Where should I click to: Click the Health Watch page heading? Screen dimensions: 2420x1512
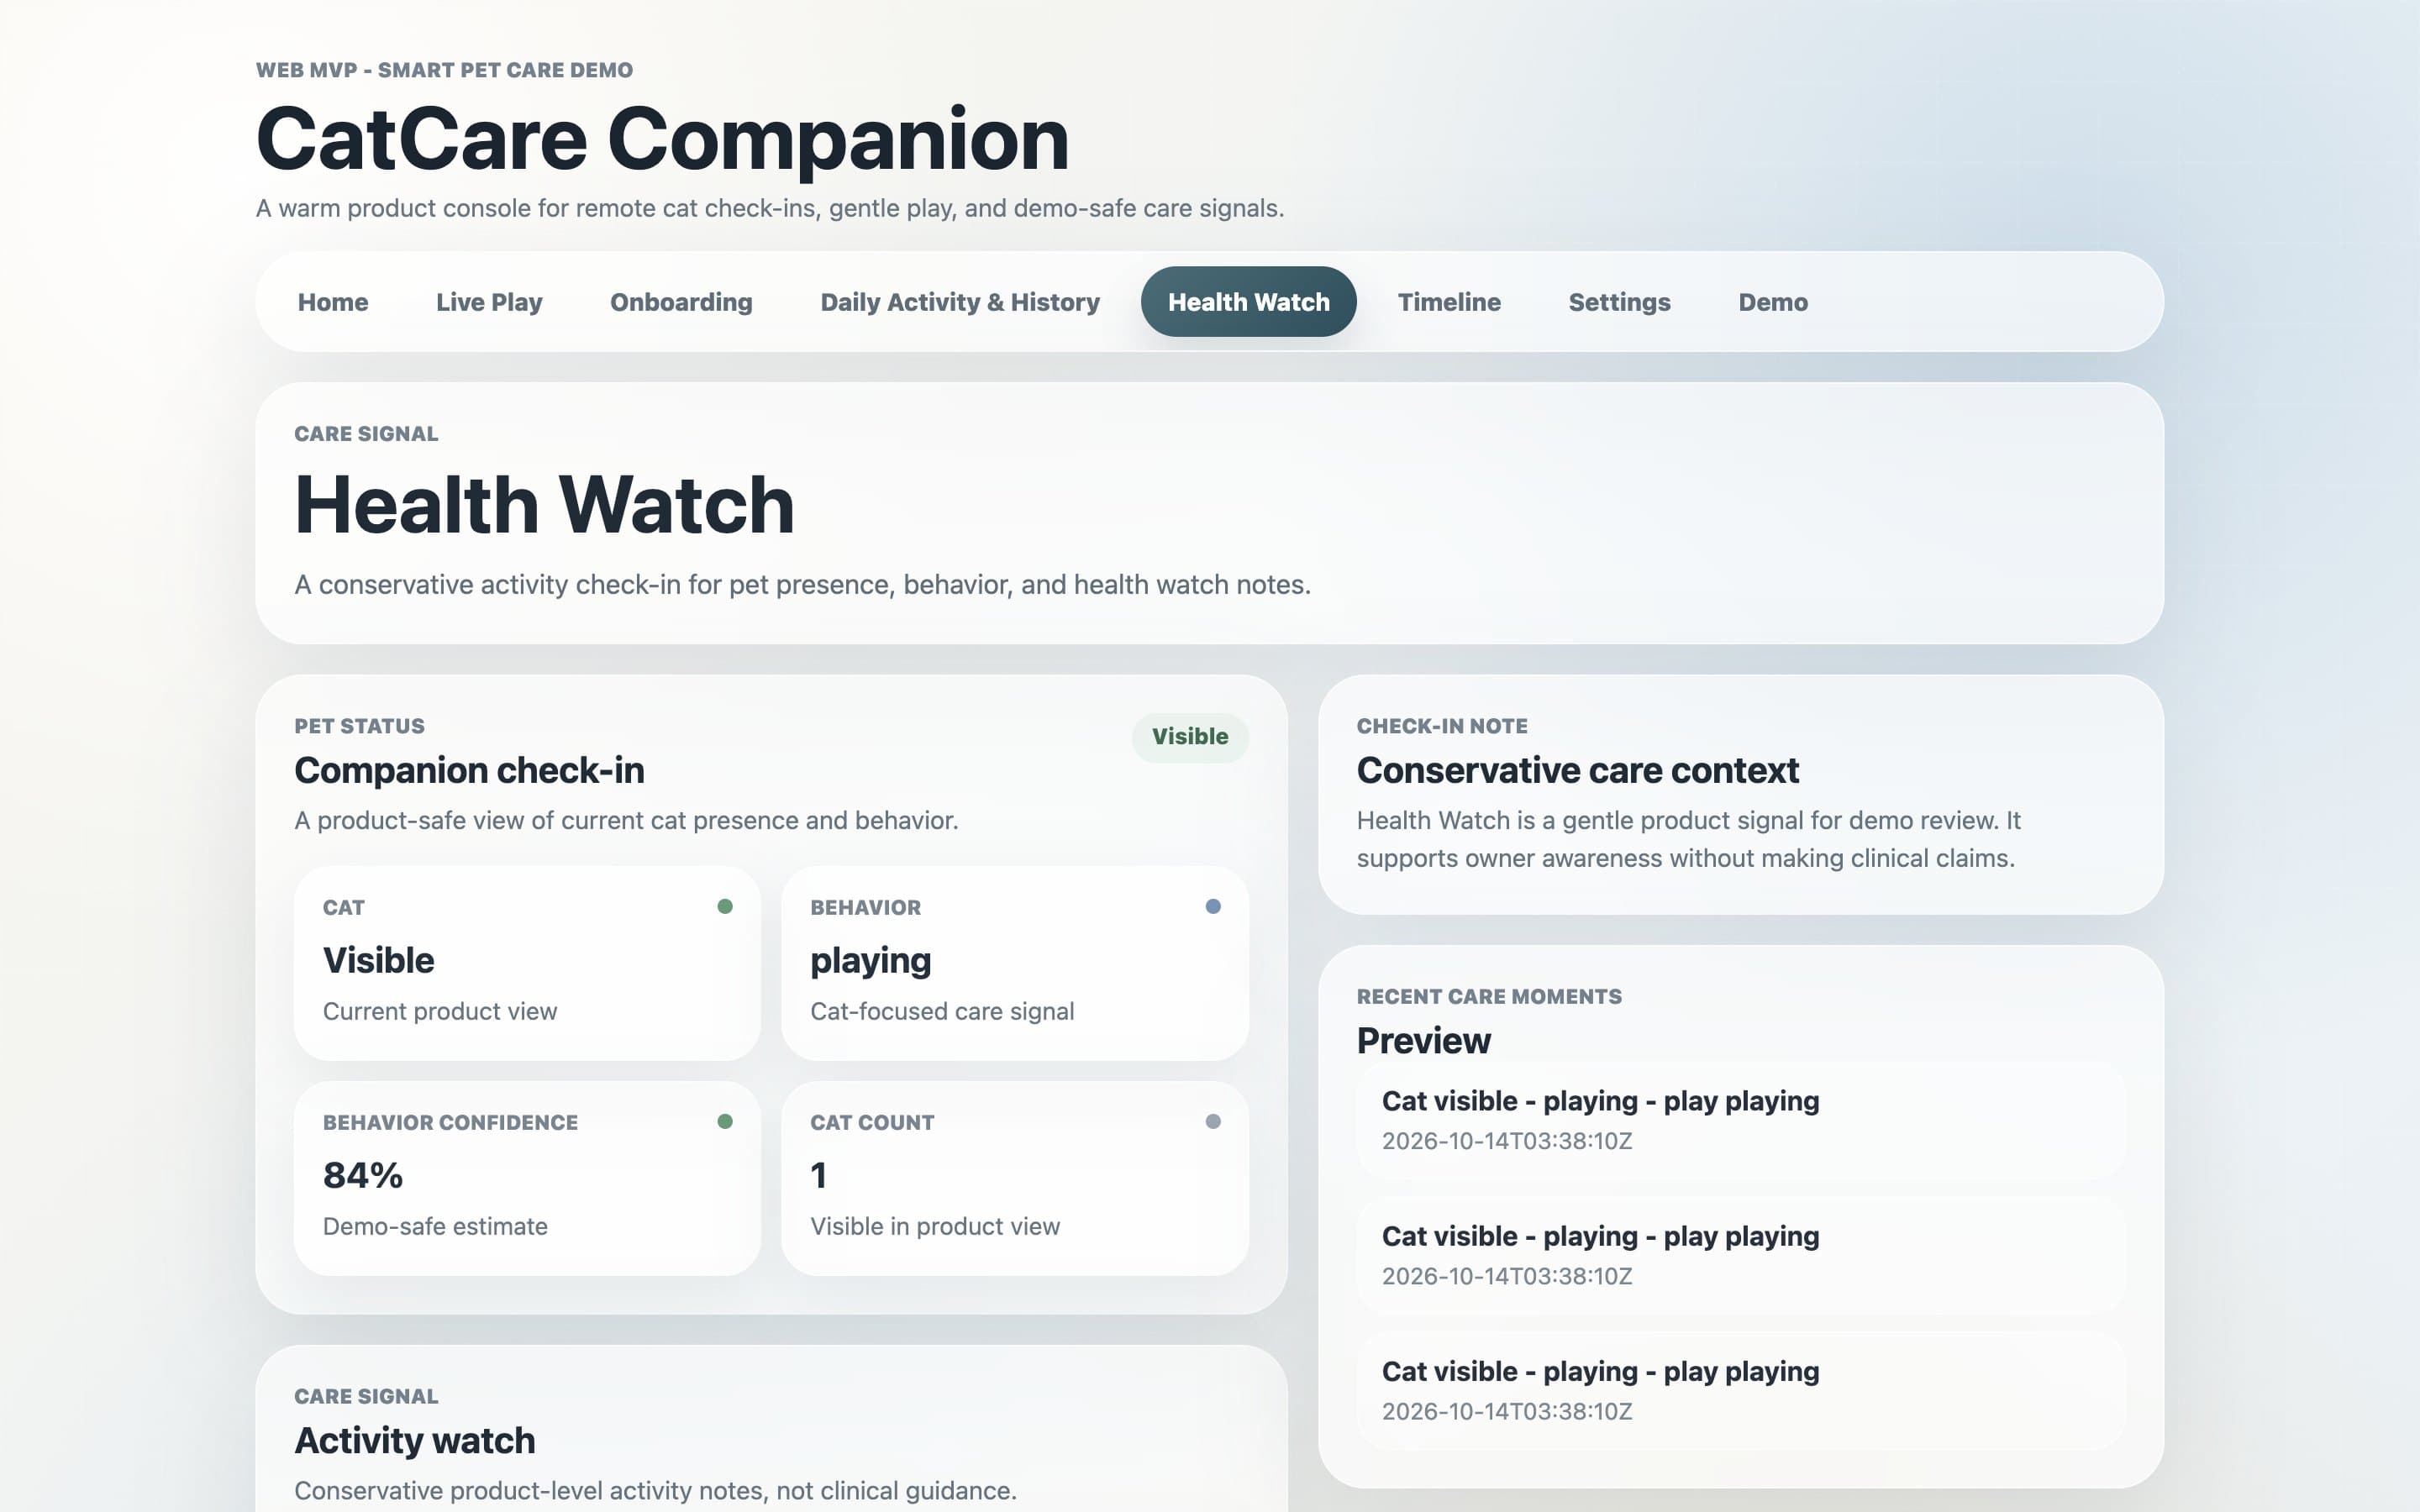(544, 505)
